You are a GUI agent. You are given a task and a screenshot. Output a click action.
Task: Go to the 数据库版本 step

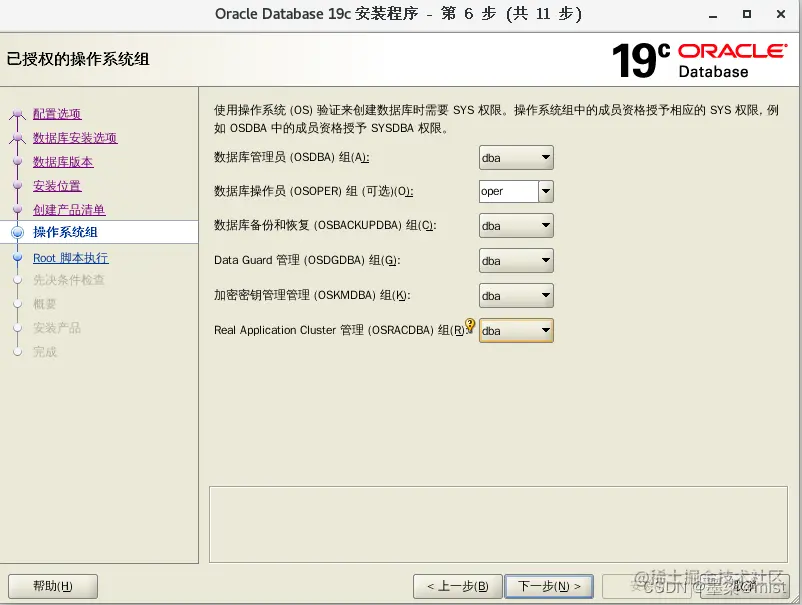(x=63, y=162)
